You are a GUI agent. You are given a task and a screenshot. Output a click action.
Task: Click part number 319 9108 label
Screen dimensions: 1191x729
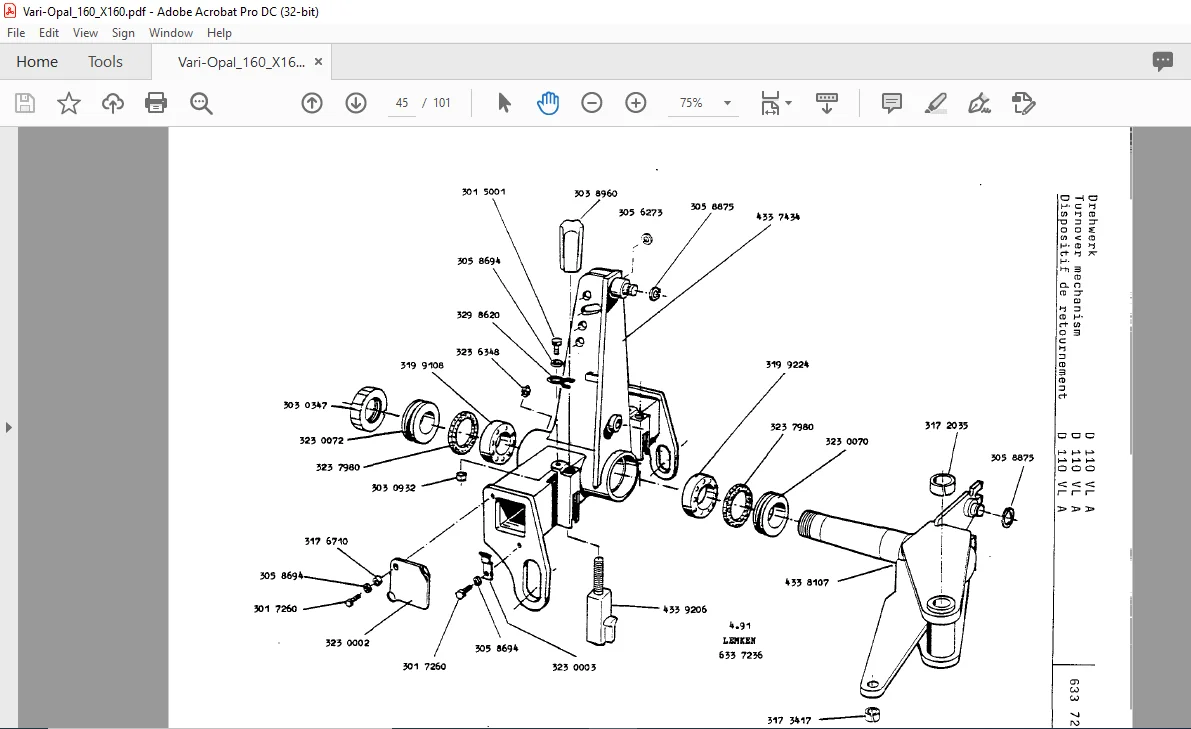pyautogui.click(x=422, y=365)
